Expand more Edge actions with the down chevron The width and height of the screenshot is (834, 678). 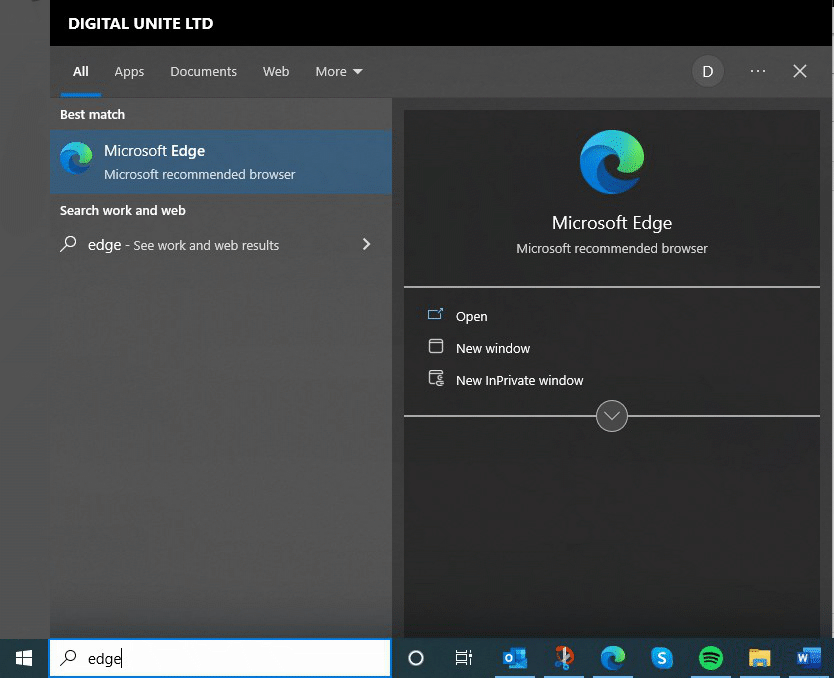[x=612, y=416]
